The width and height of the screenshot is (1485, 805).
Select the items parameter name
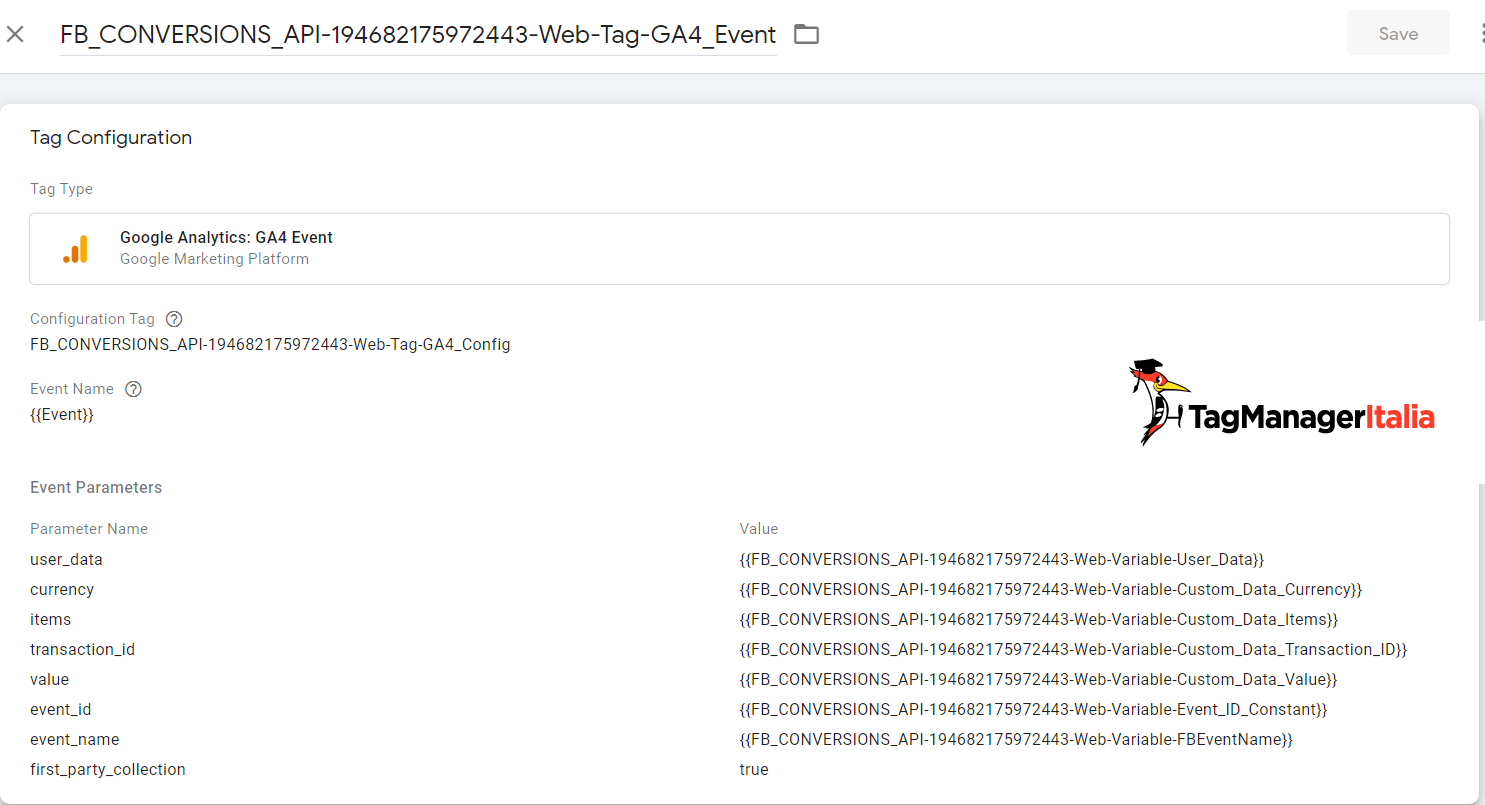coord(50,619)
